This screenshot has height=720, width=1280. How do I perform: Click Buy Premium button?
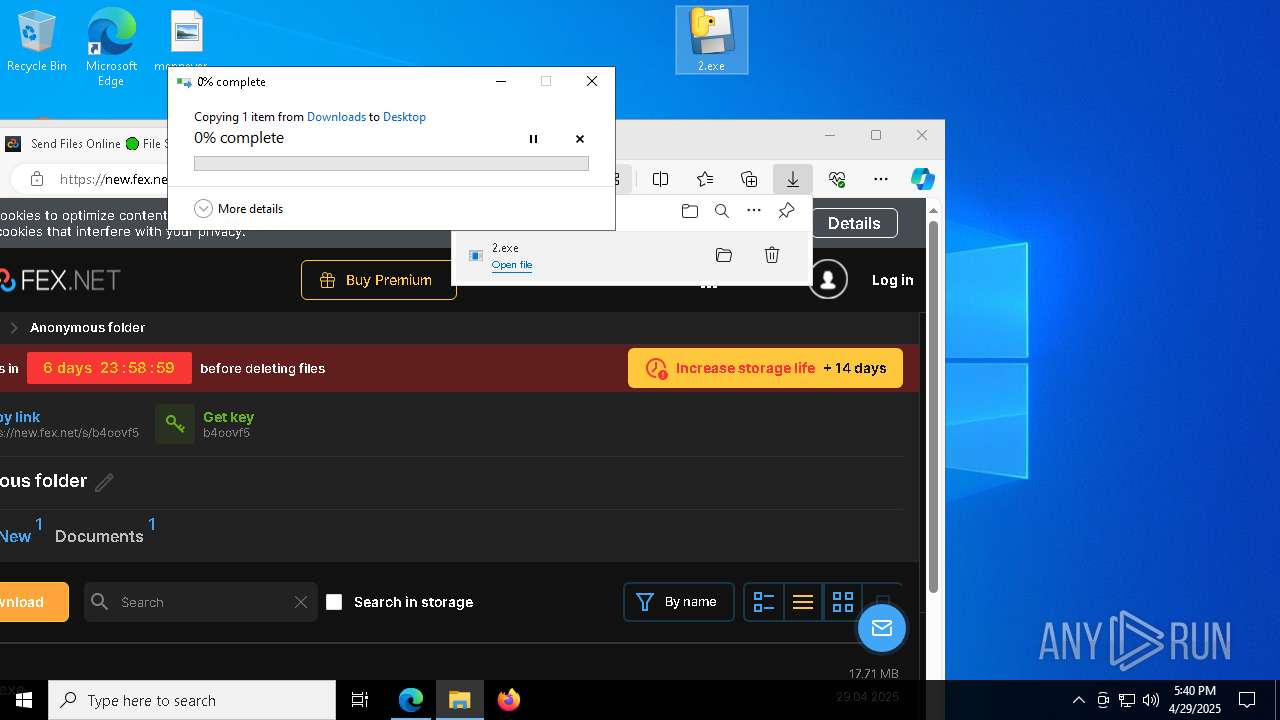[379, 280]
